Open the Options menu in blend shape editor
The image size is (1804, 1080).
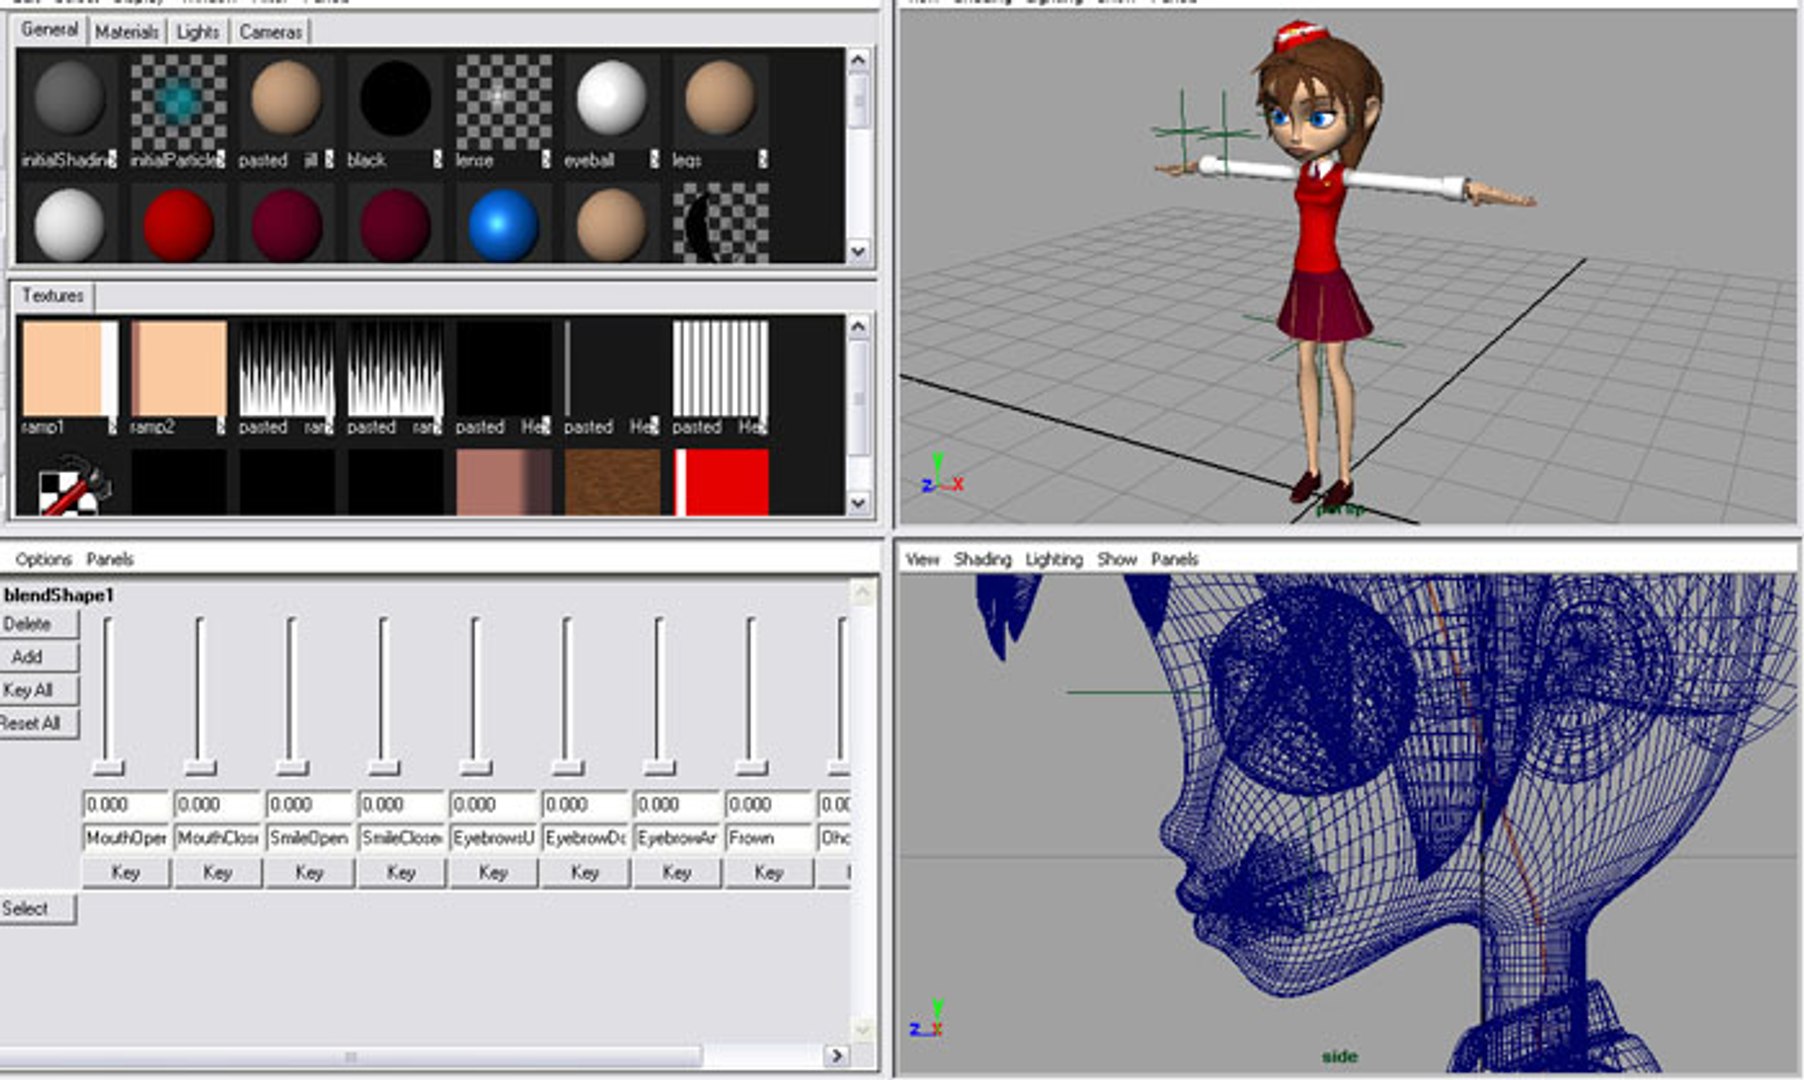pos(43,559)
